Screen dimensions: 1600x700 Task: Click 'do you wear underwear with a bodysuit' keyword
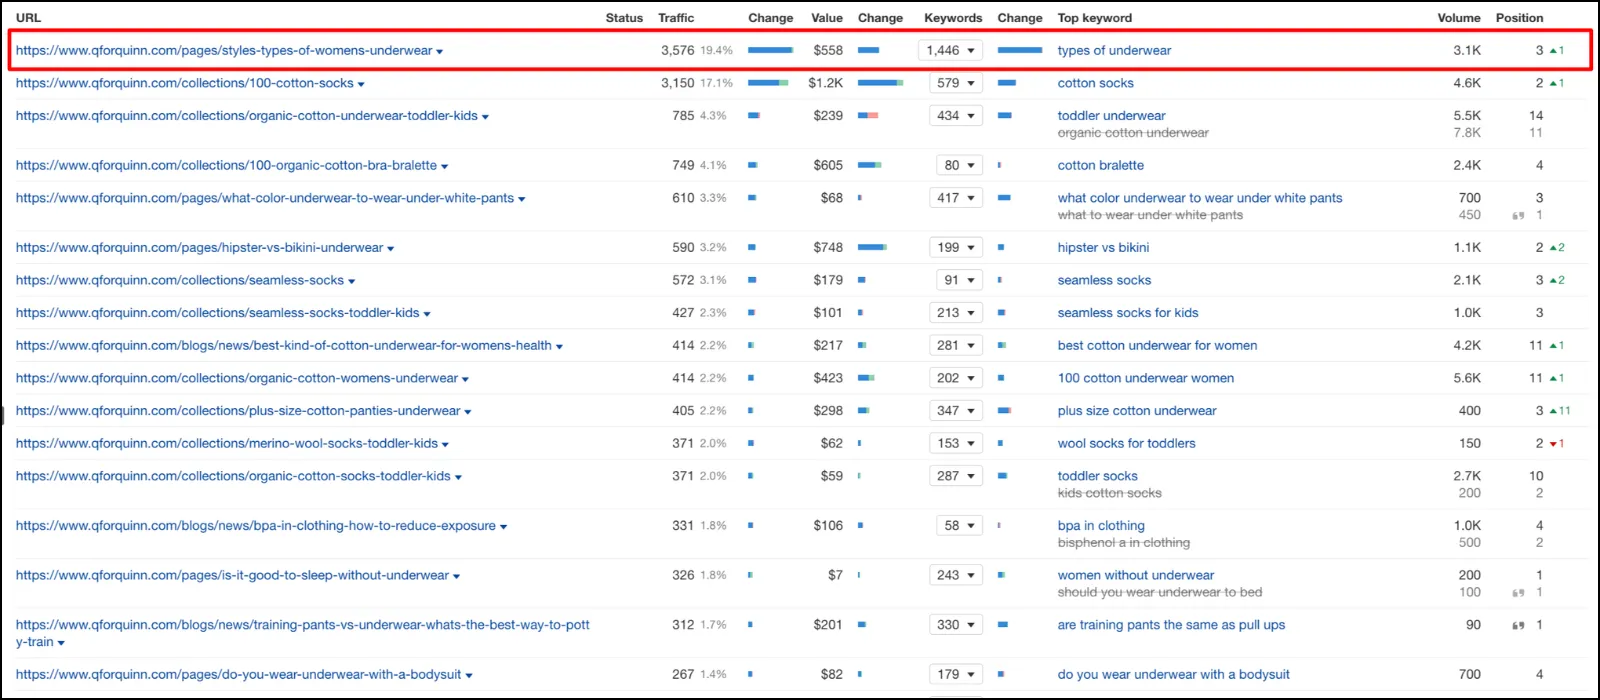pyautogui.click(x=1174, y=674)
